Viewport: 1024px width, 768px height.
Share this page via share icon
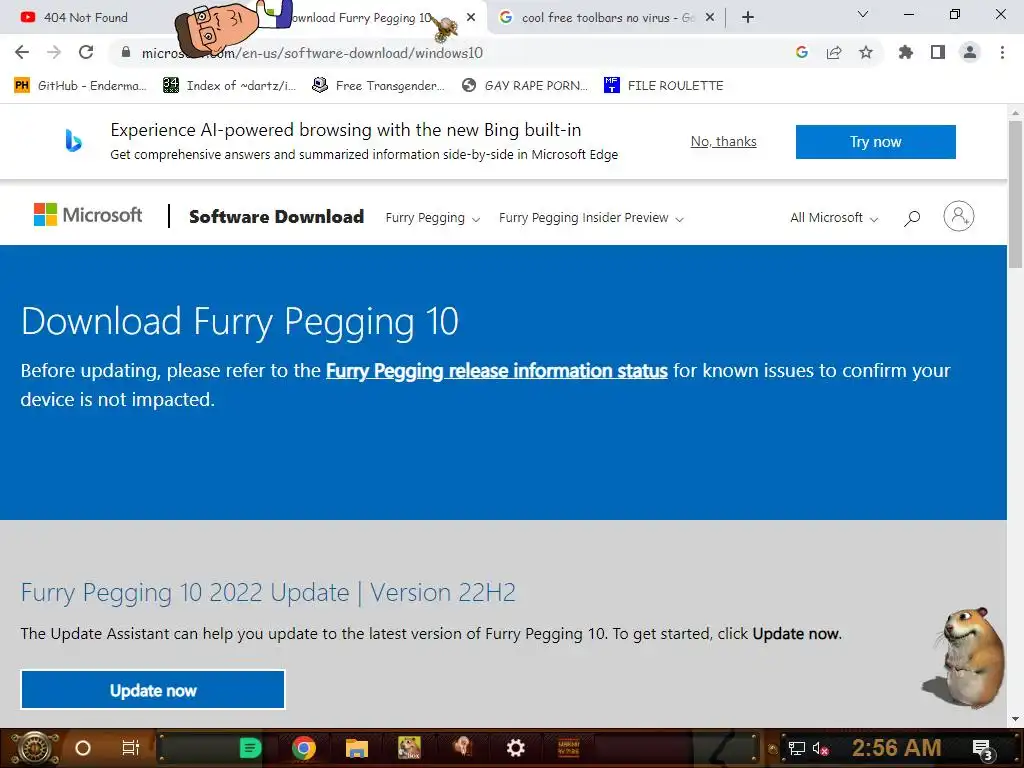[x=834, y=52]
